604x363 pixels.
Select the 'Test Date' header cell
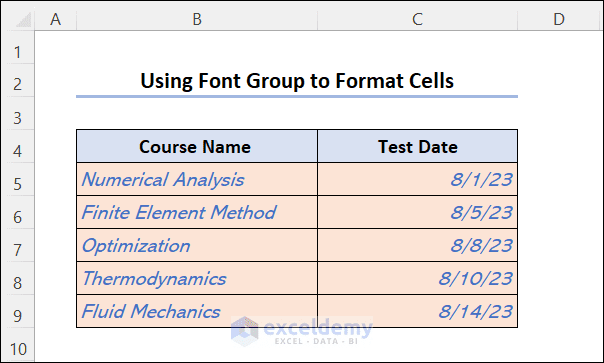point(418,146)
